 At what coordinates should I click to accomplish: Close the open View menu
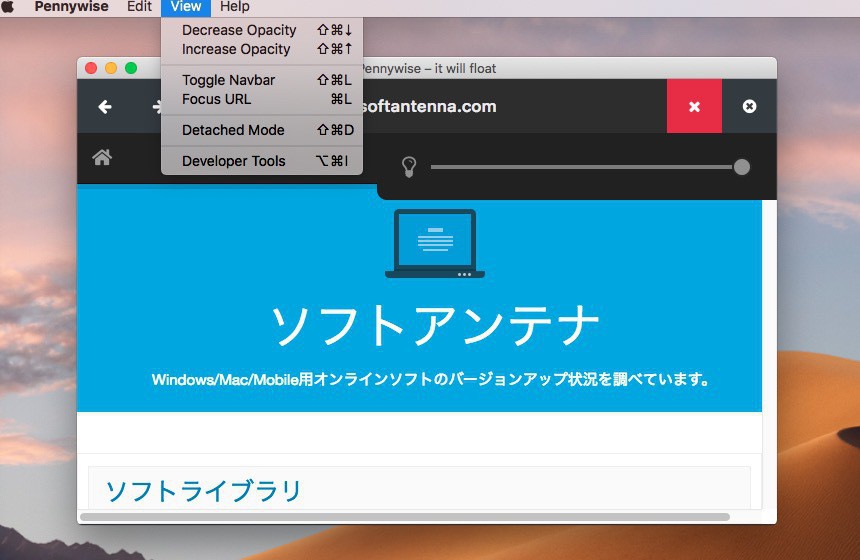(x=186, y=7)
